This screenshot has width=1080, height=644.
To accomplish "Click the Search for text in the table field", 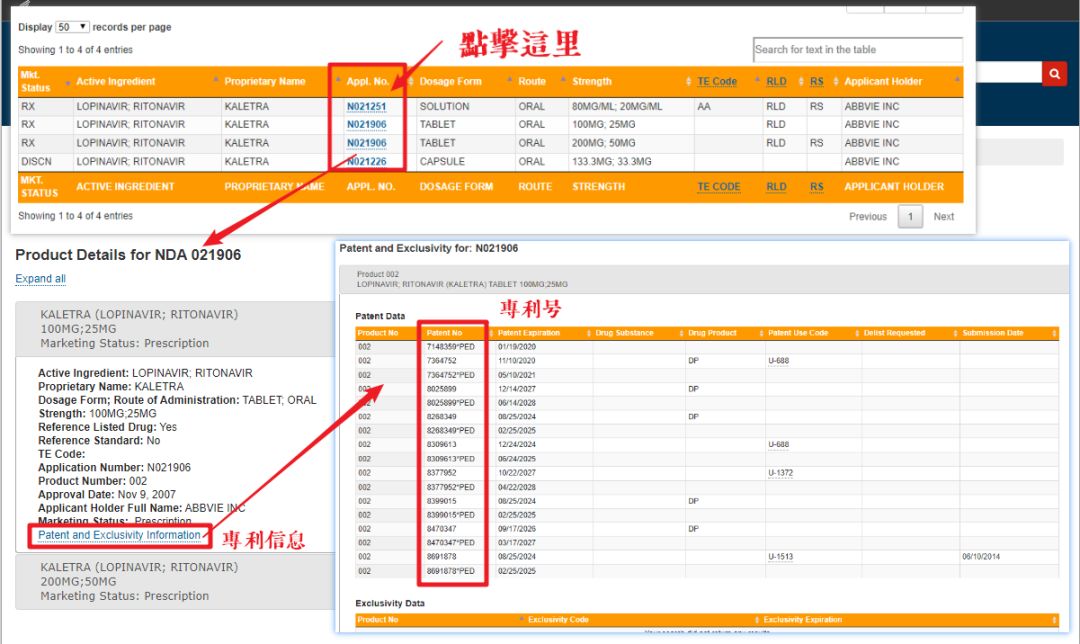I will coord(858,50).
